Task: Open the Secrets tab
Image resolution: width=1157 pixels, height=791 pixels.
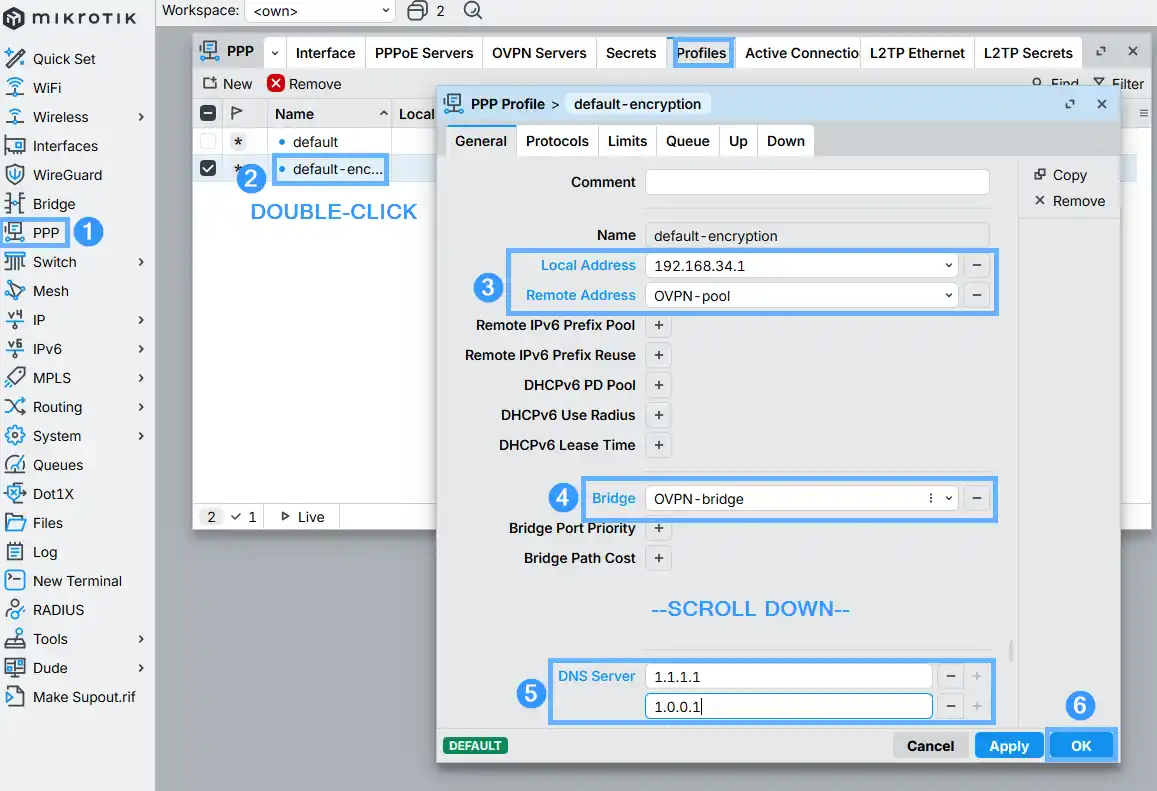Action: (631, 53)
